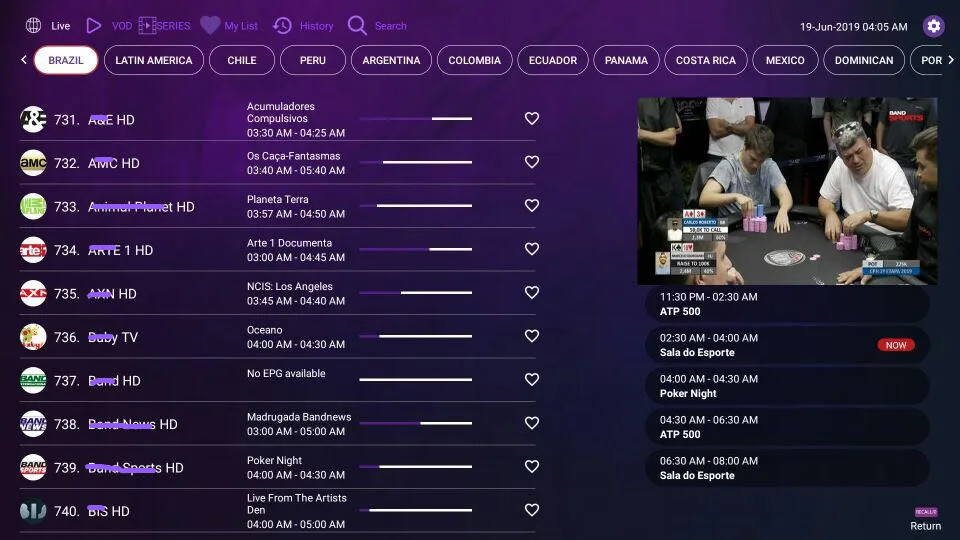Screen dimensions: 960x540
Task: Toggle heart on channel 738 row
Action: [x=532, y=422]
